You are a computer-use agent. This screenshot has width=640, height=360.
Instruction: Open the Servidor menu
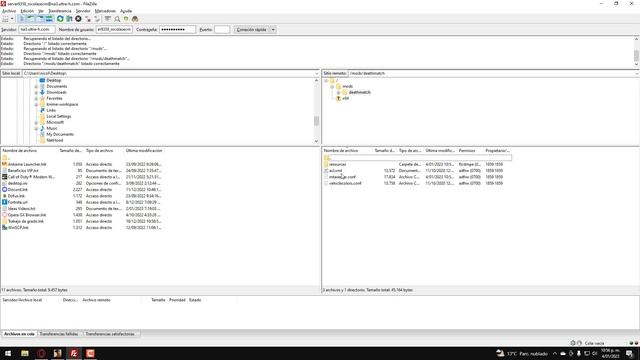tap(83, 11)
